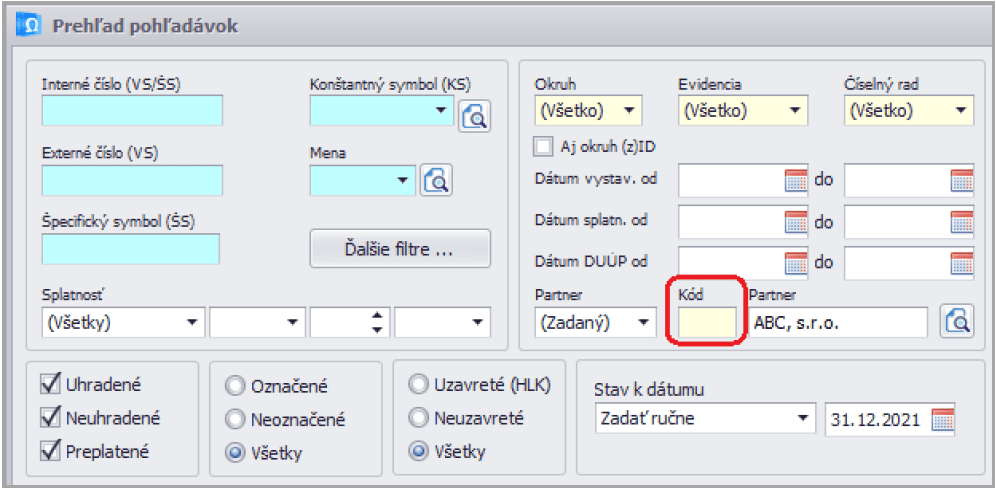
Task: Enable the Aj okruh (z)ID checkbox
Action: coord(543,147)
